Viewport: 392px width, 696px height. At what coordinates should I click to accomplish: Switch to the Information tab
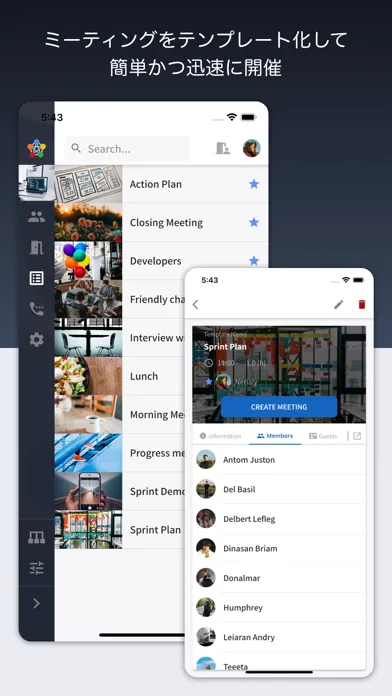[x=221, y=436]
